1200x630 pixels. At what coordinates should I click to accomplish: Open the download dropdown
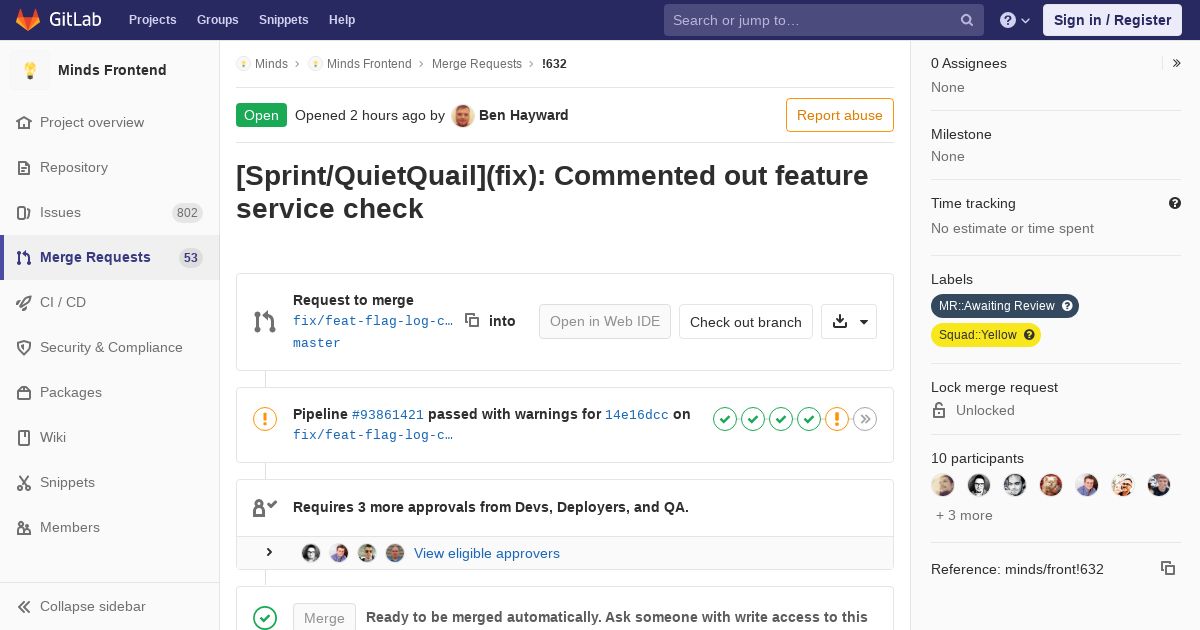(x=849, y=321)
